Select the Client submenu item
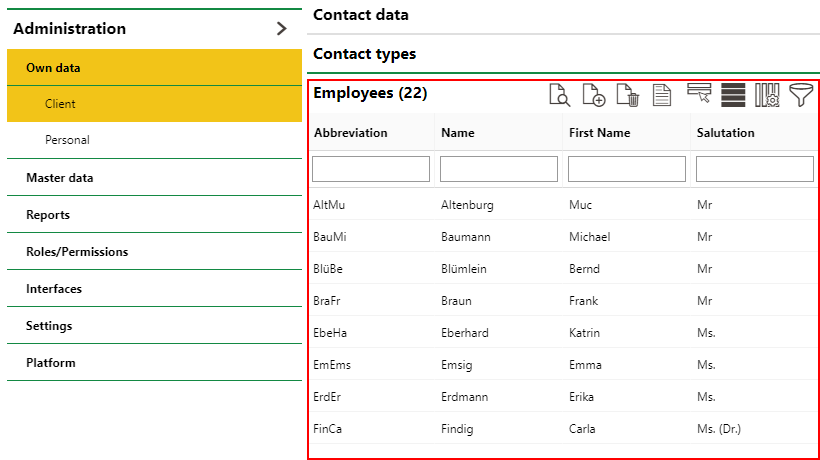820x460 pixels. click(154, 104)
